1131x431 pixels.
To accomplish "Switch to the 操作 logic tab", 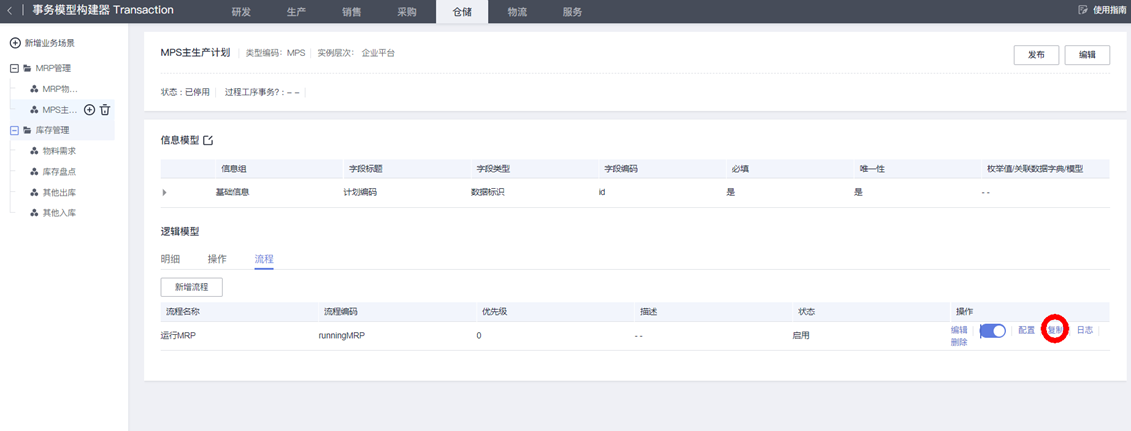I will pyautogui.click(x=217, y=259).
